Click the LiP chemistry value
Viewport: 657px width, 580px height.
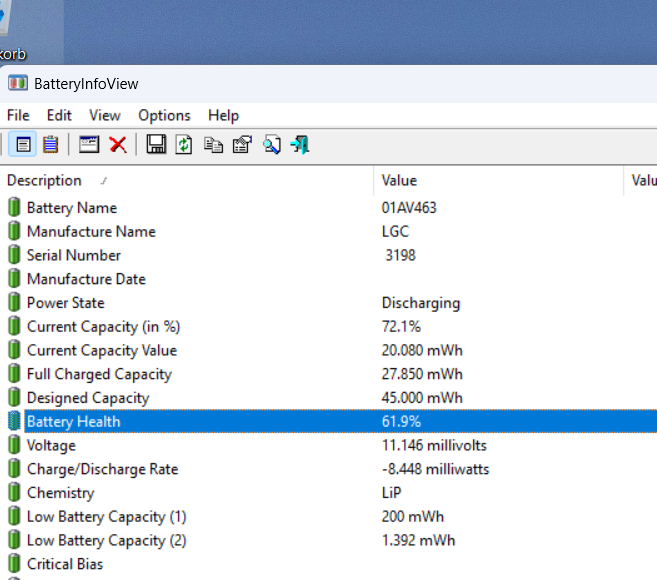coord(391,492)
